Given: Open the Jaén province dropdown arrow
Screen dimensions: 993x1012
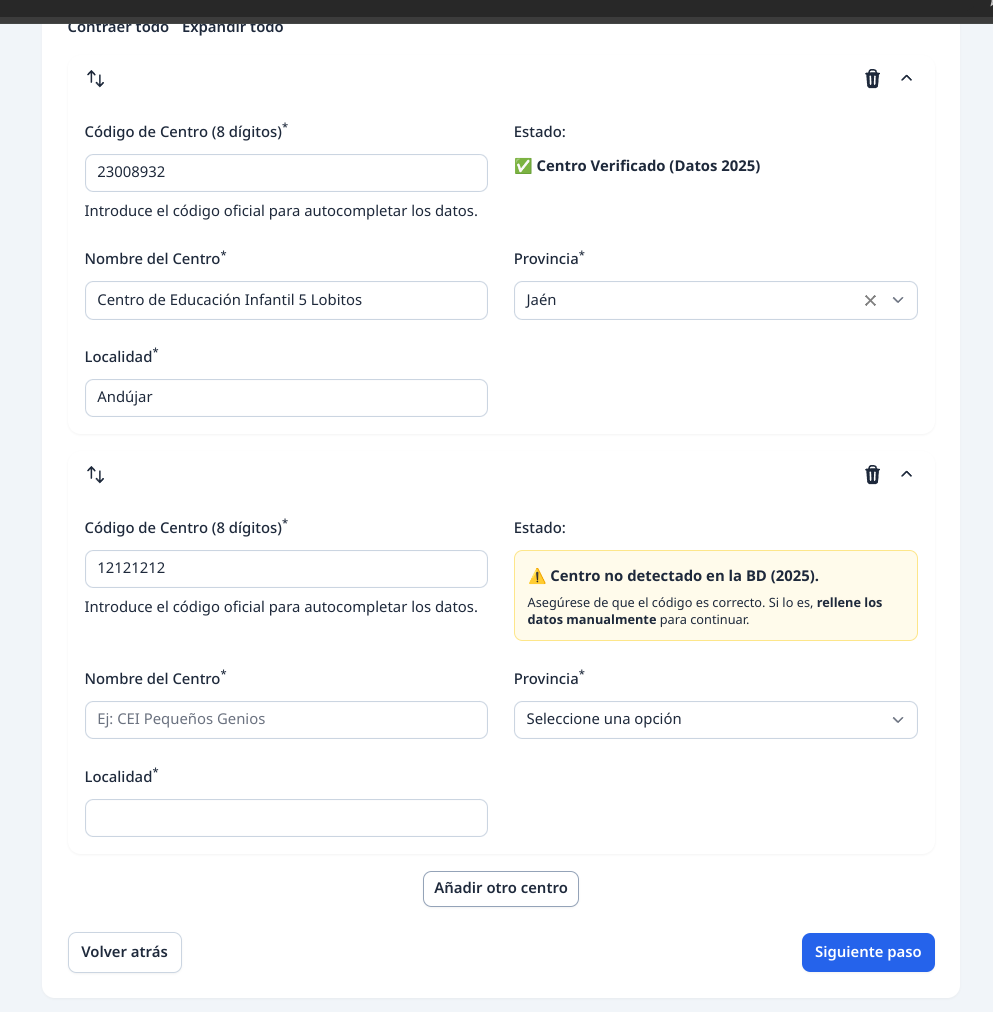Looking at the screenshot, I should (x=898, y=301).
